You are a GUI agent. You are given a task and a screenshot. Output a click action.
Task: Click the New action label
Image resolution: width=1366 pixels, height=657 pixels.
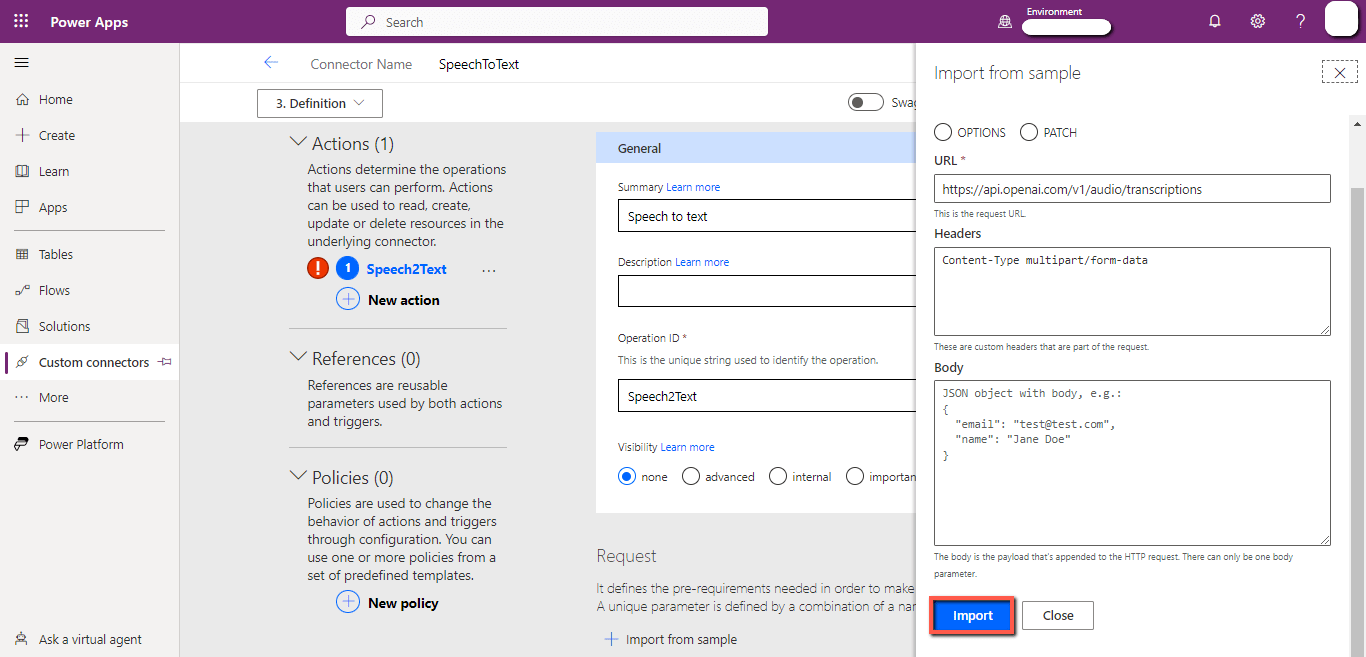pos(404,300)
